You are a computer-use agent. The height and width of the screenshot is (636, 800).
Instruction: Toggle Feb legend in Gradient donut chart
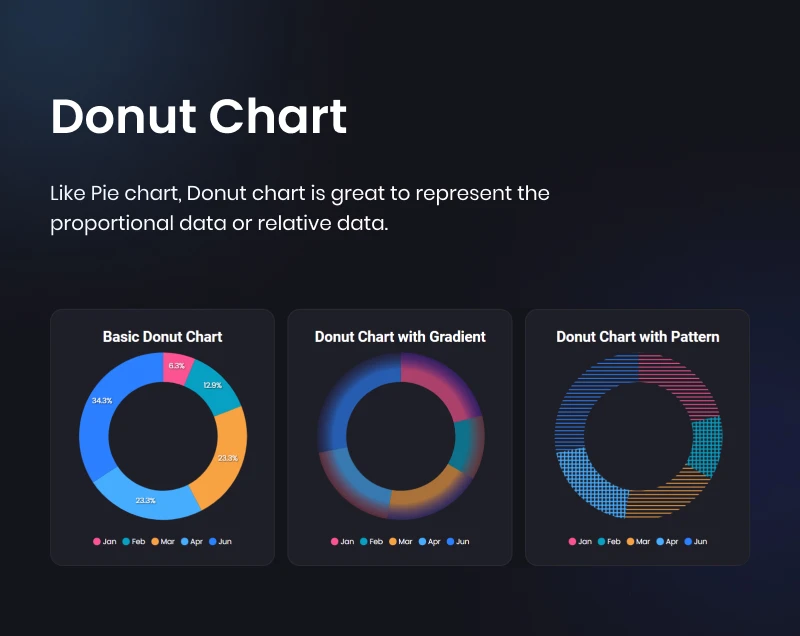point(371,541)
